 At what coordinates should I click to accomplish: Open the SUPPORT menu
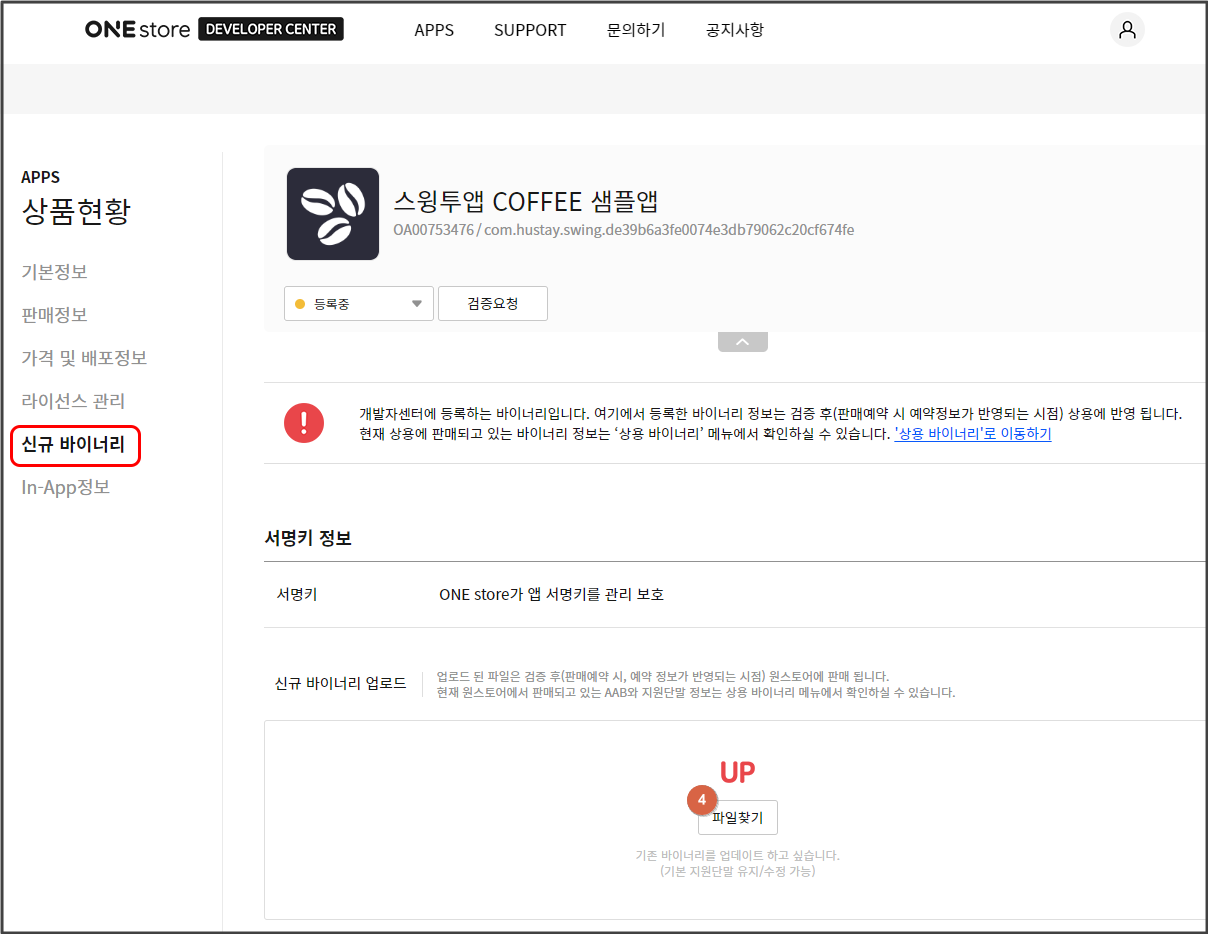(530, 30)
